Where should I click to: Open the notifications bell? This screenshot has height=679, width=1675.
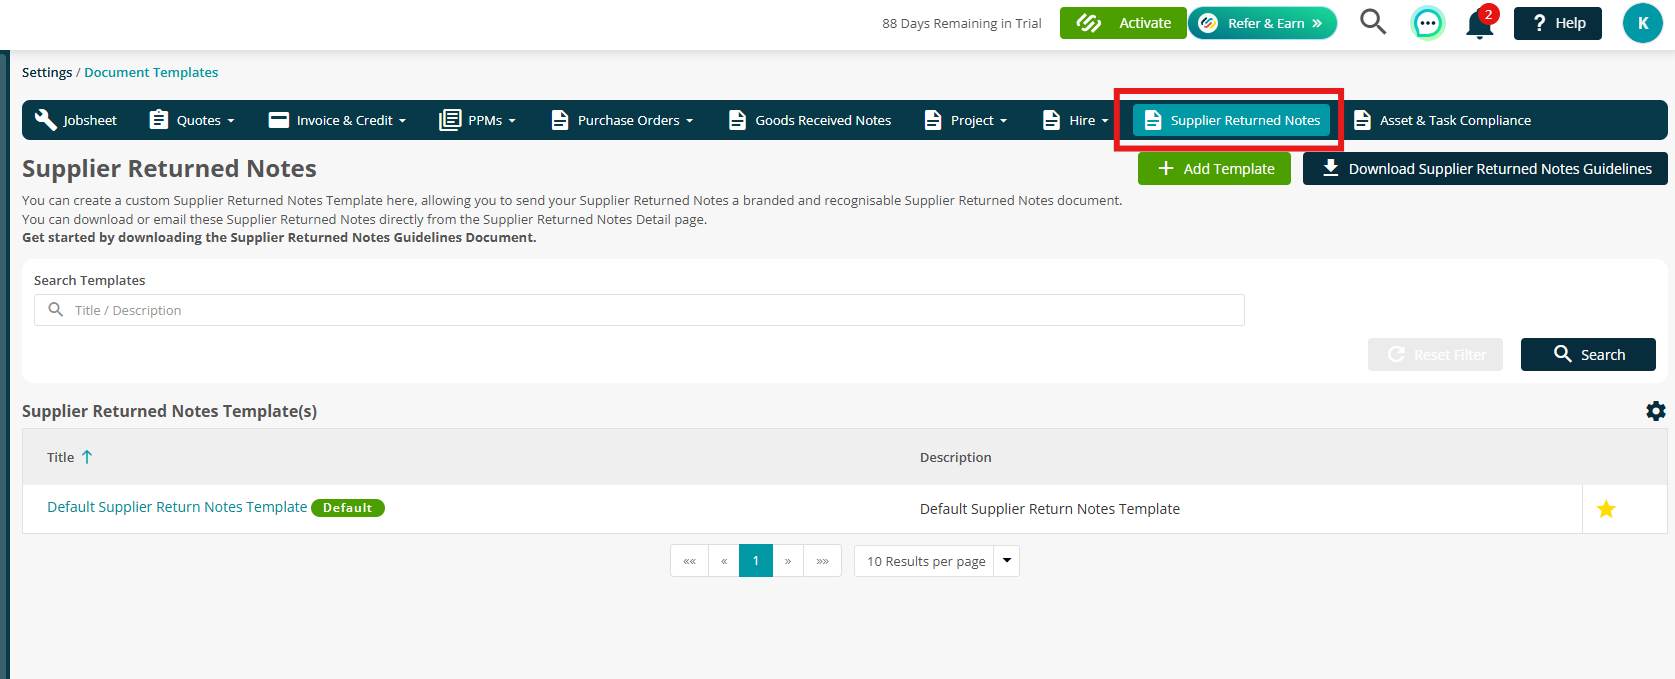tap(1480, 23)
